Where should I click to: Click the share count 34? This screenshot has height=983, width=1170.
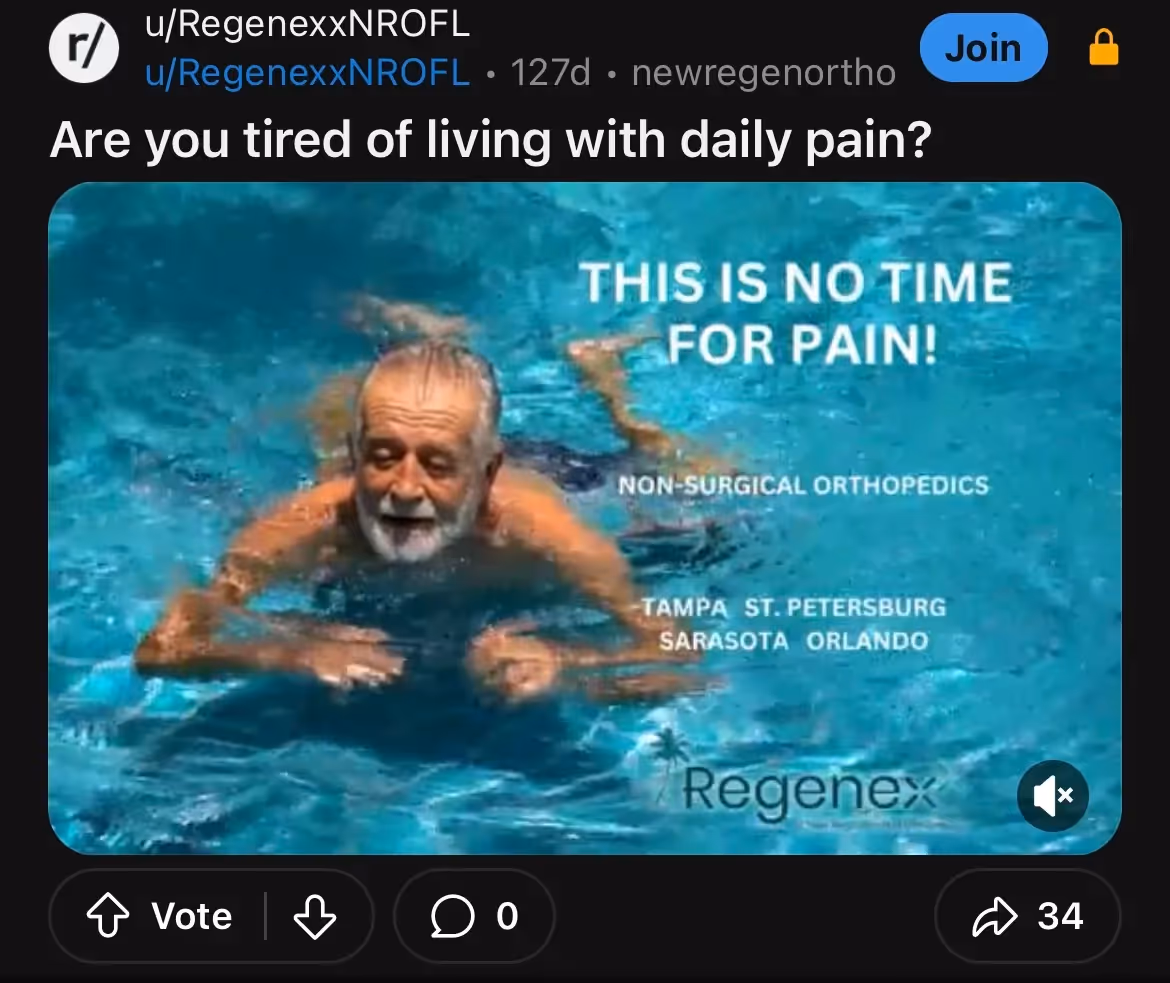(x=1060, y=916)
